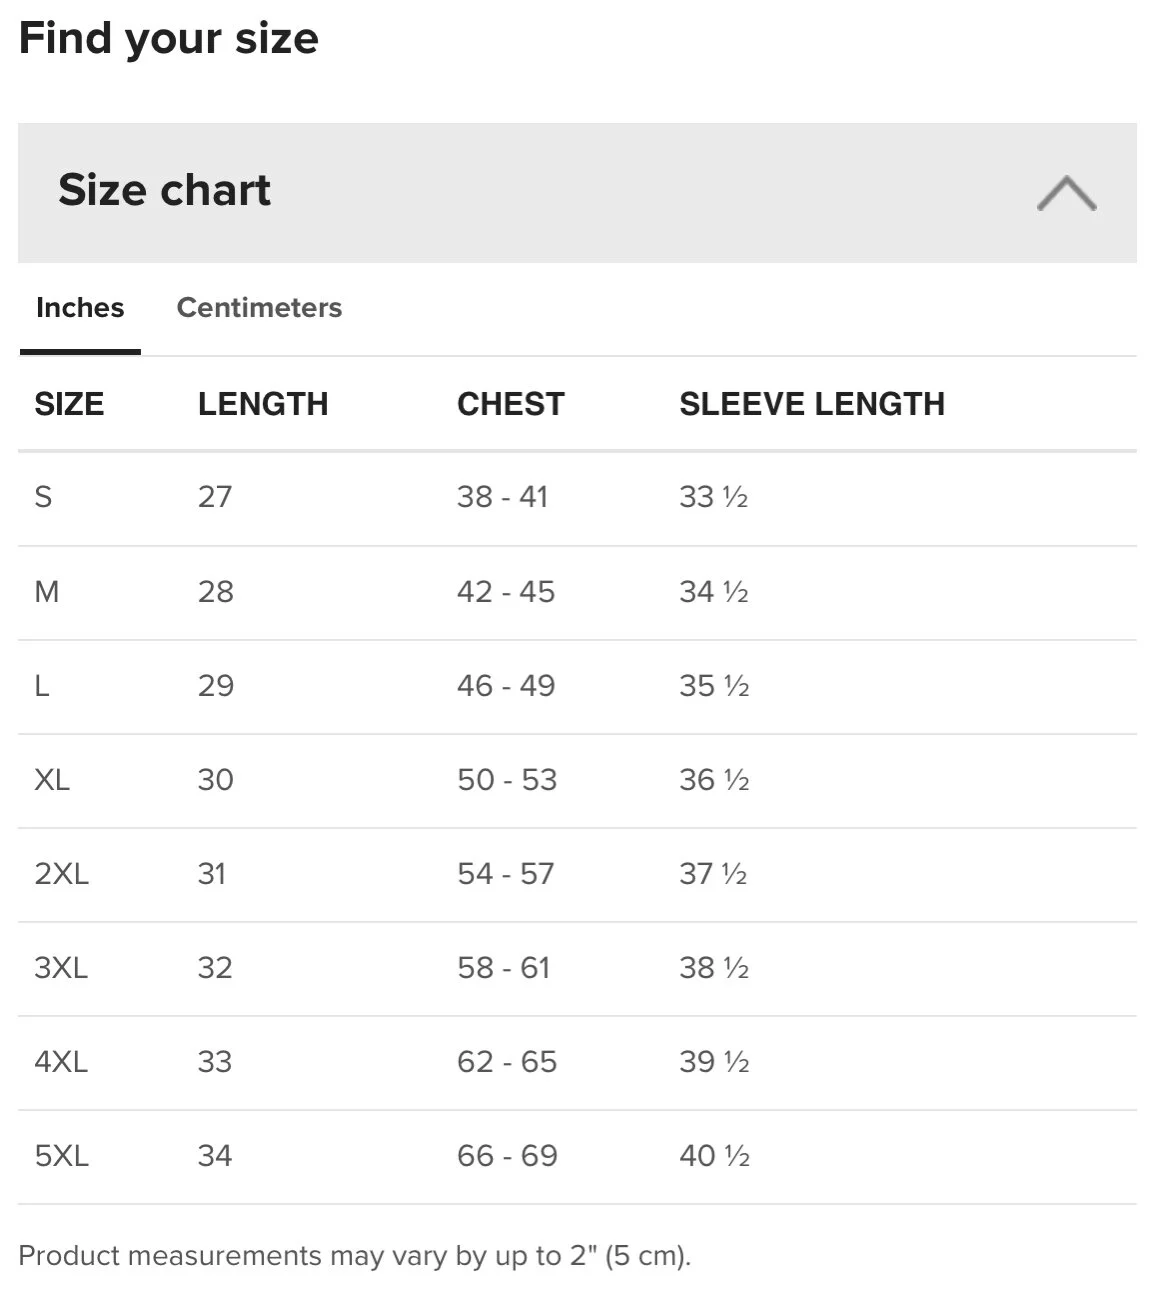This screenshot has height=1299, width=1160.
Task: Click the 46 - 49 chest value
Action: click(506, 686)
